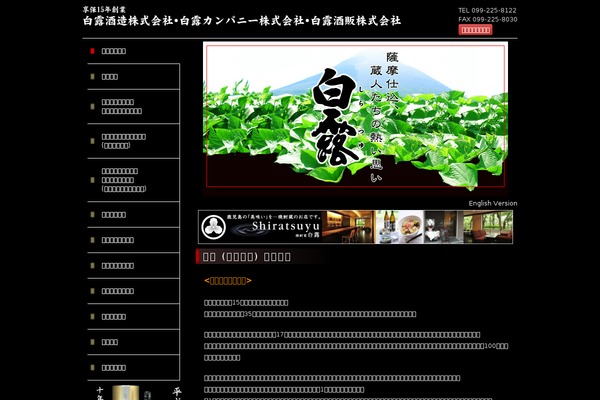Click the FAX 099-225-8030 text

[488, 19]
